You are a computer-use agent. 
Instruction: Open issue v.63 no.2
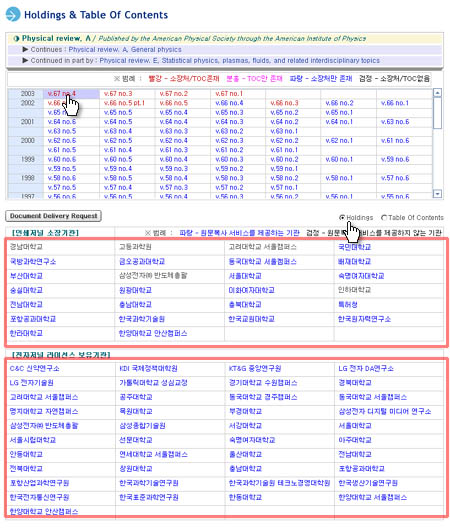coord(229,131)
